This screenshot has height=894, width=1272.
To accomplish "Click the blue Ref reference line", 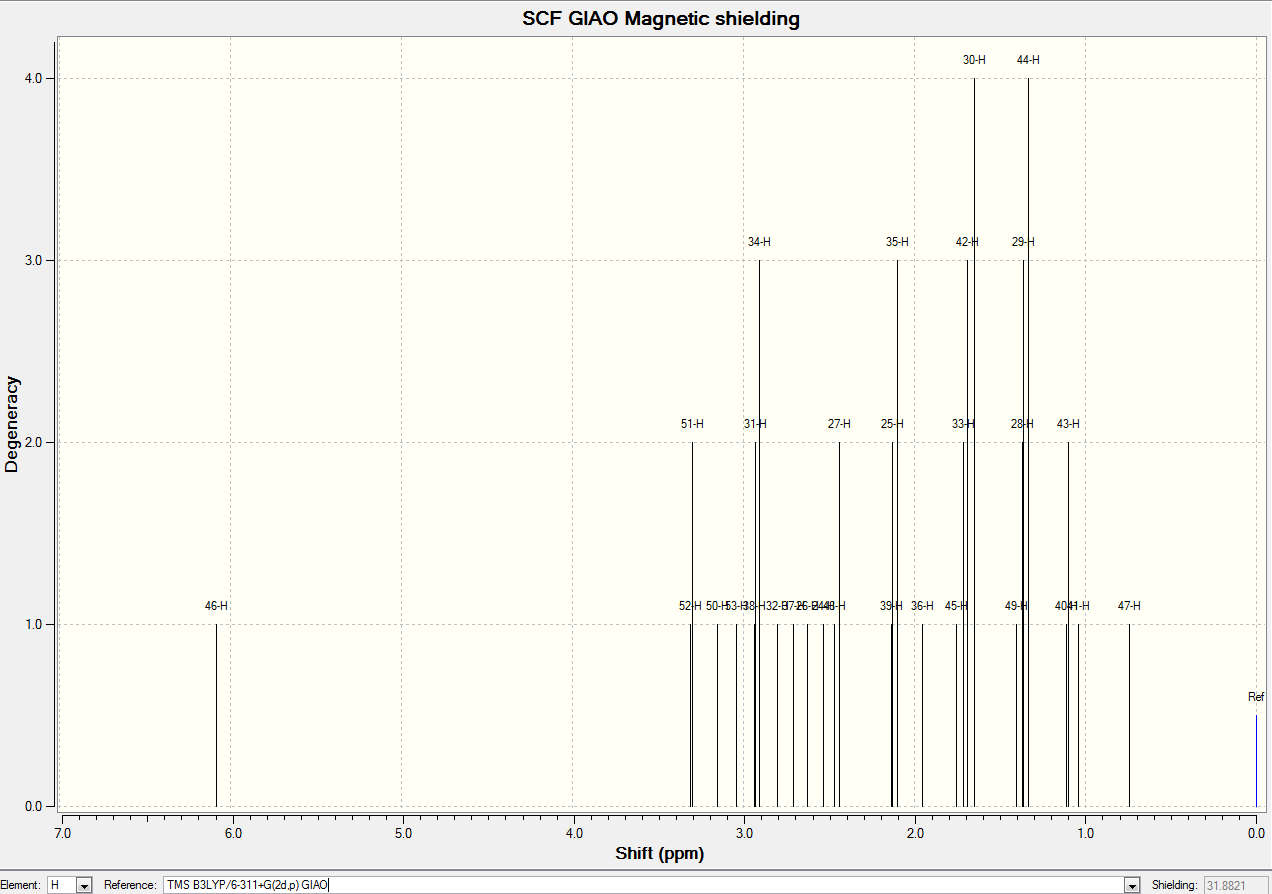I will [1256, 760].
